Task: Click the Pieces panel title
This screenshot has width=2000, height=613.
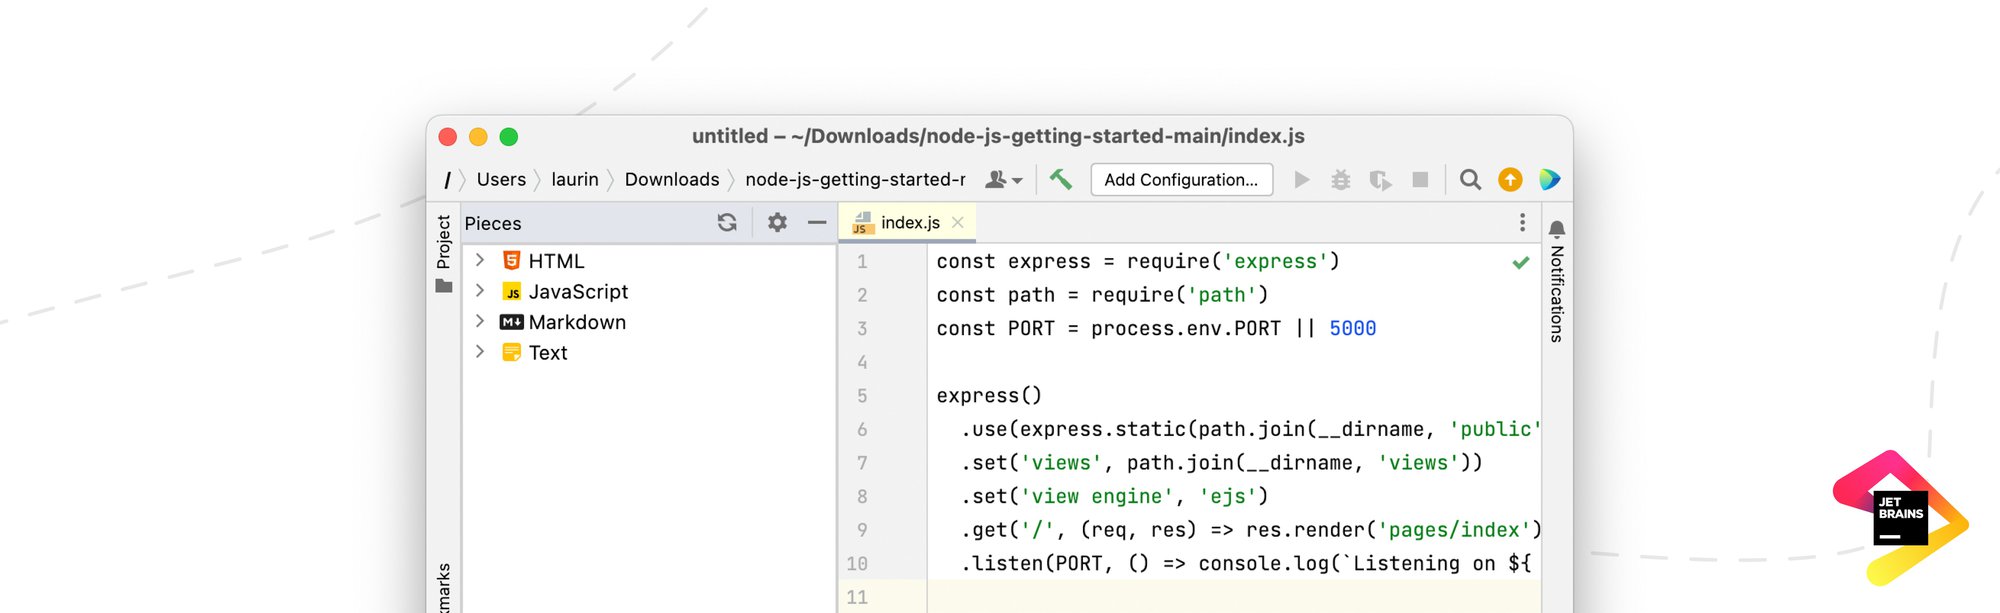Action: (x=493, y=224)
